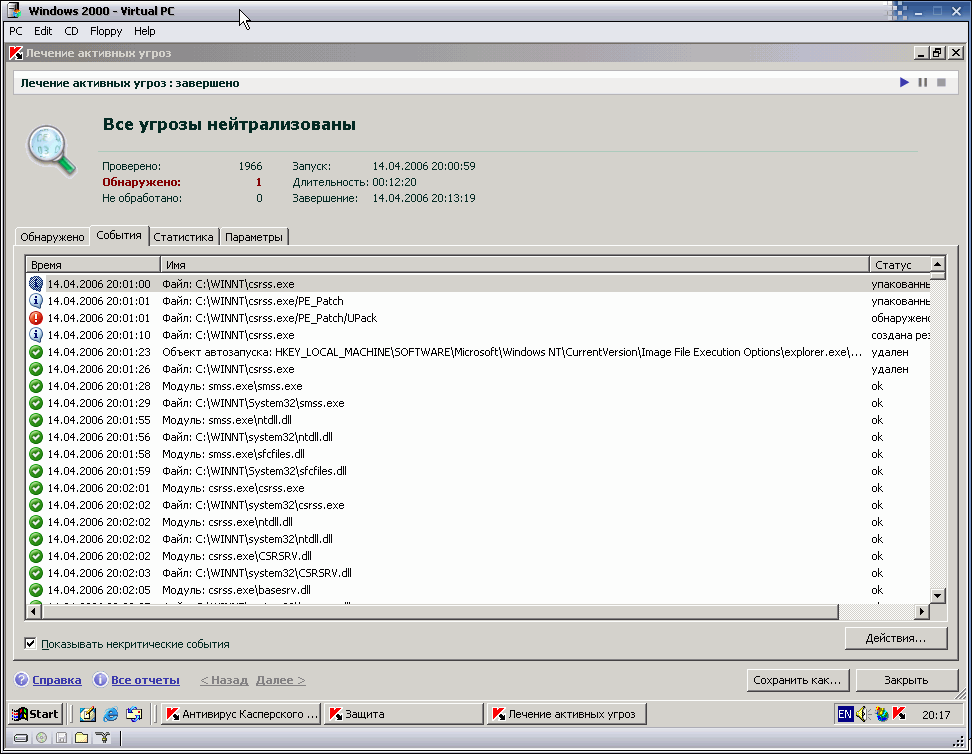Switch to the Статистика tab

point(183,237)
